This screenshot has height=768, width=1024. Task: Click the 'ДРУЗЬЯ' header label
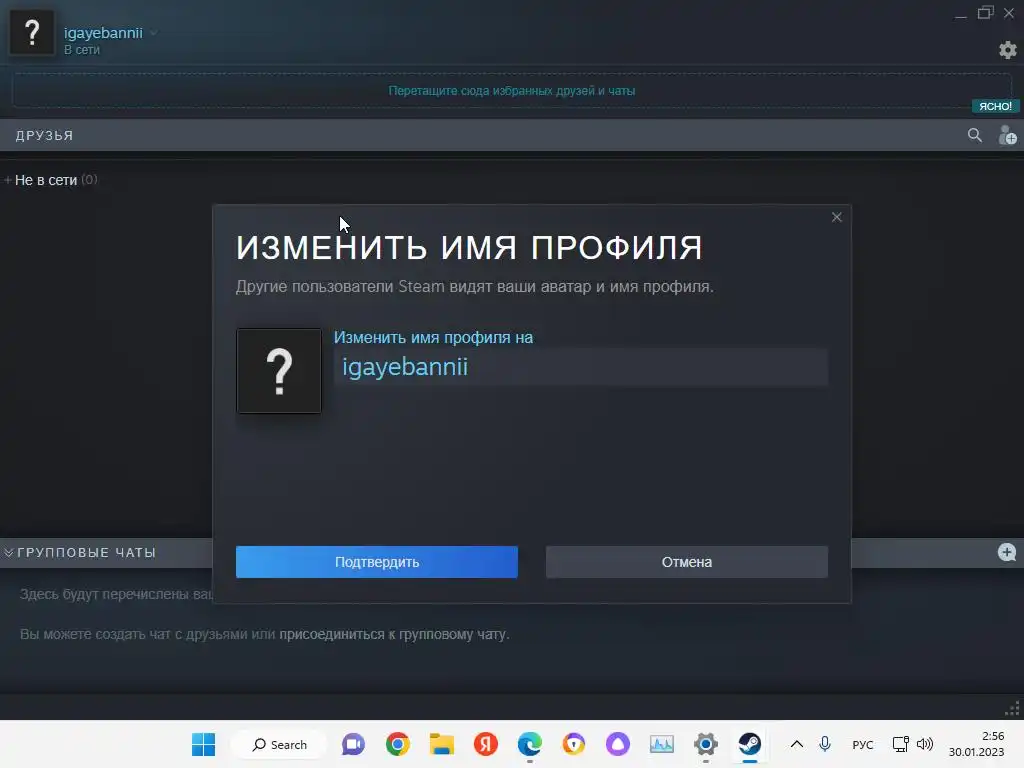click(x=44, y=136)
